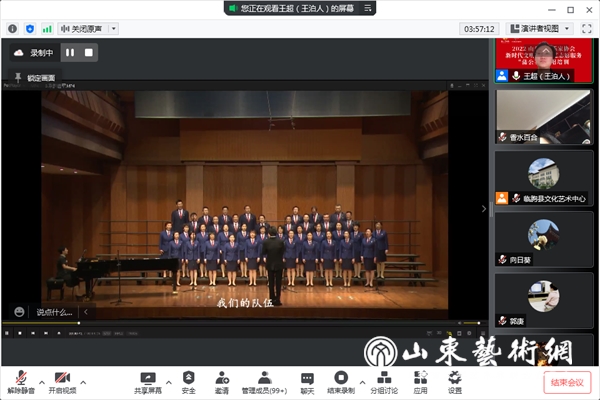Viewport: 600px width, 400px height.
Task: Turn on camera via 开启视频
Action: pyautogui.click(x=62, y=382)
